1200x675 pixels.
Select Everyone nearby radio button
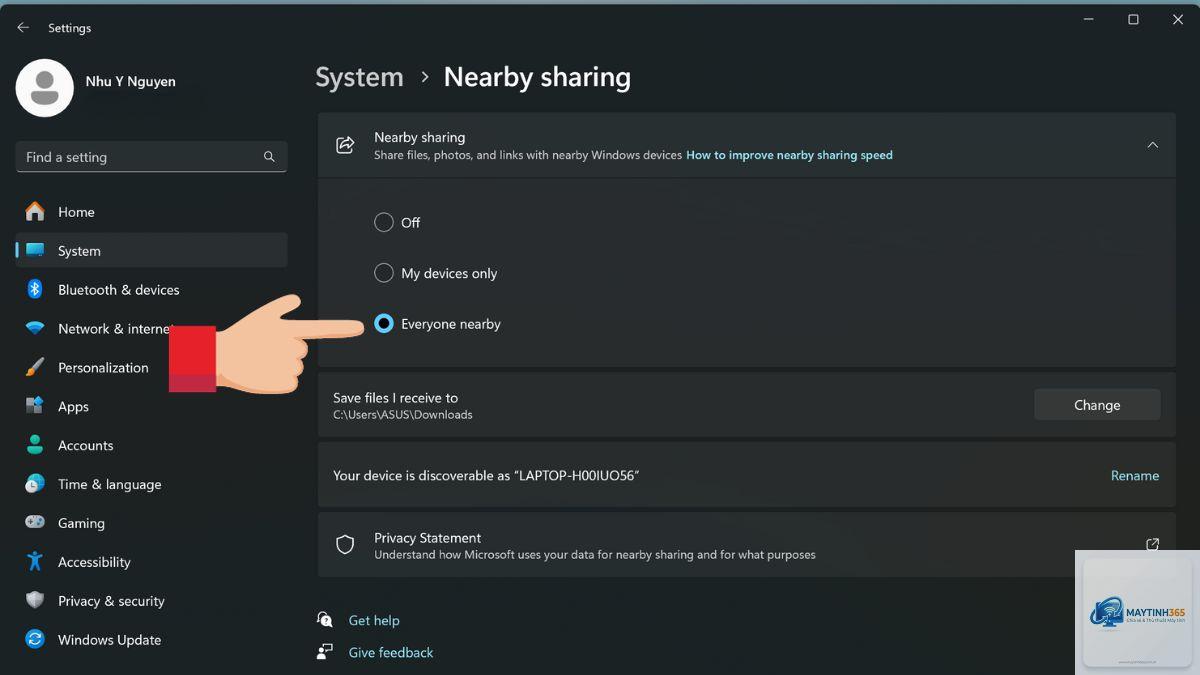click(384, 324)
